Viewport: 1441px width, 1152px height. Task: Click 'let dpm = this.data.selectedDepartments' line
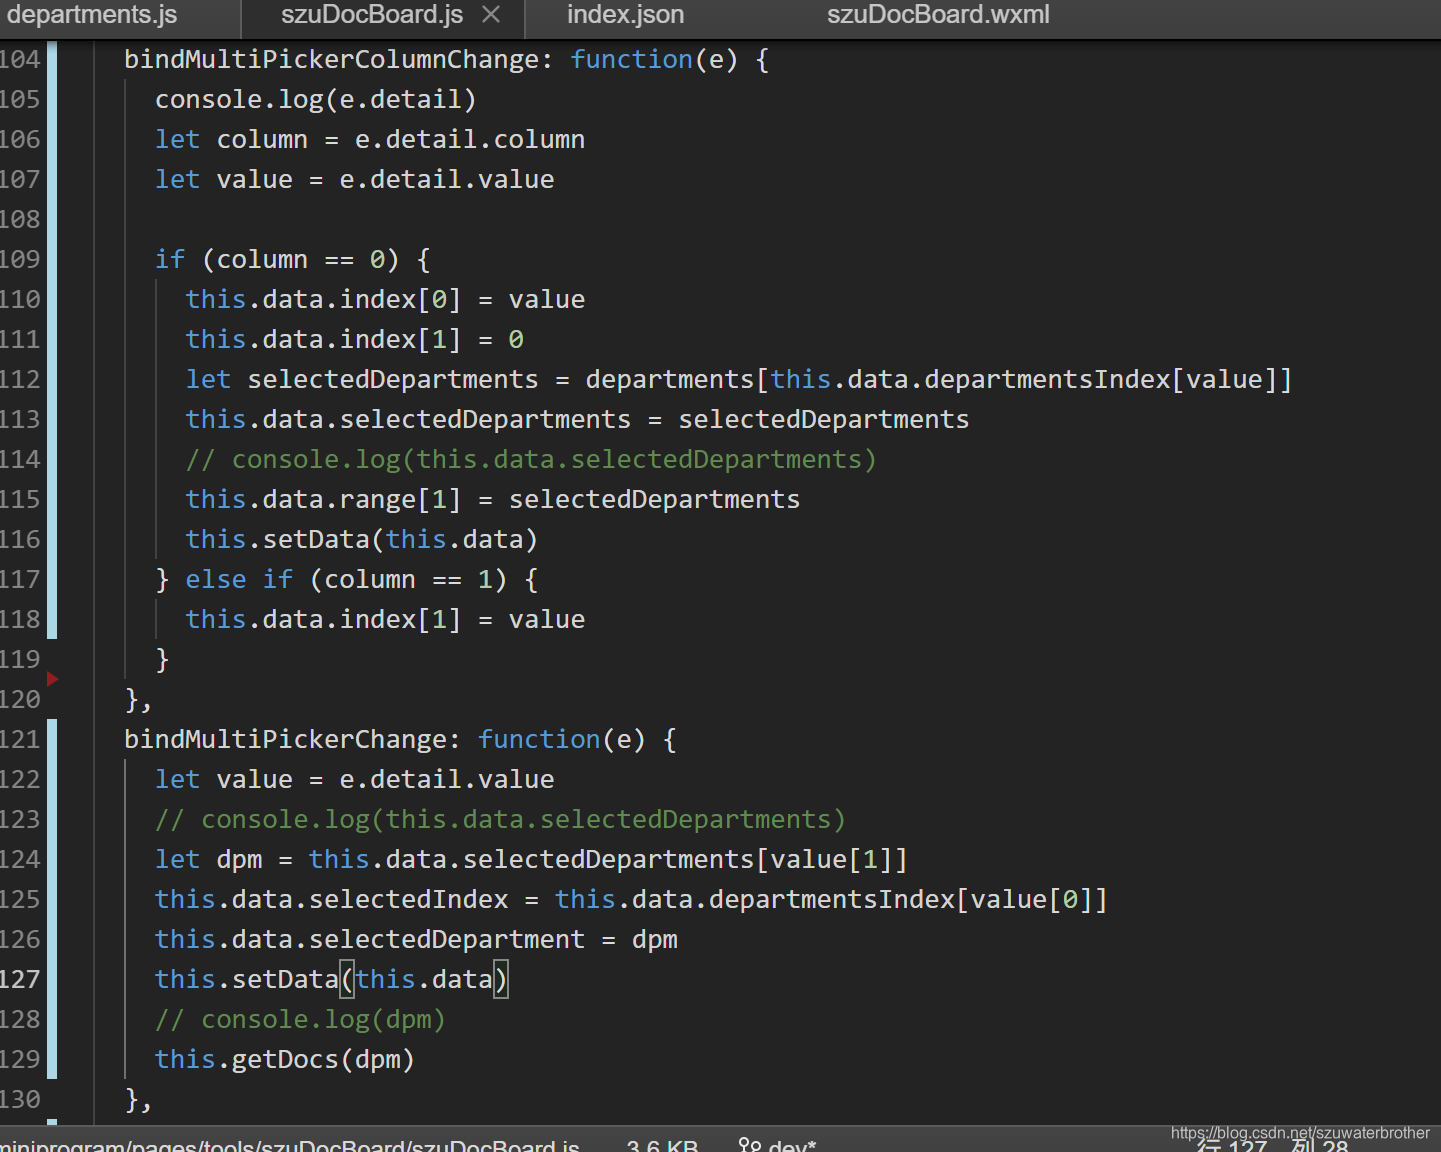(531, 859)
